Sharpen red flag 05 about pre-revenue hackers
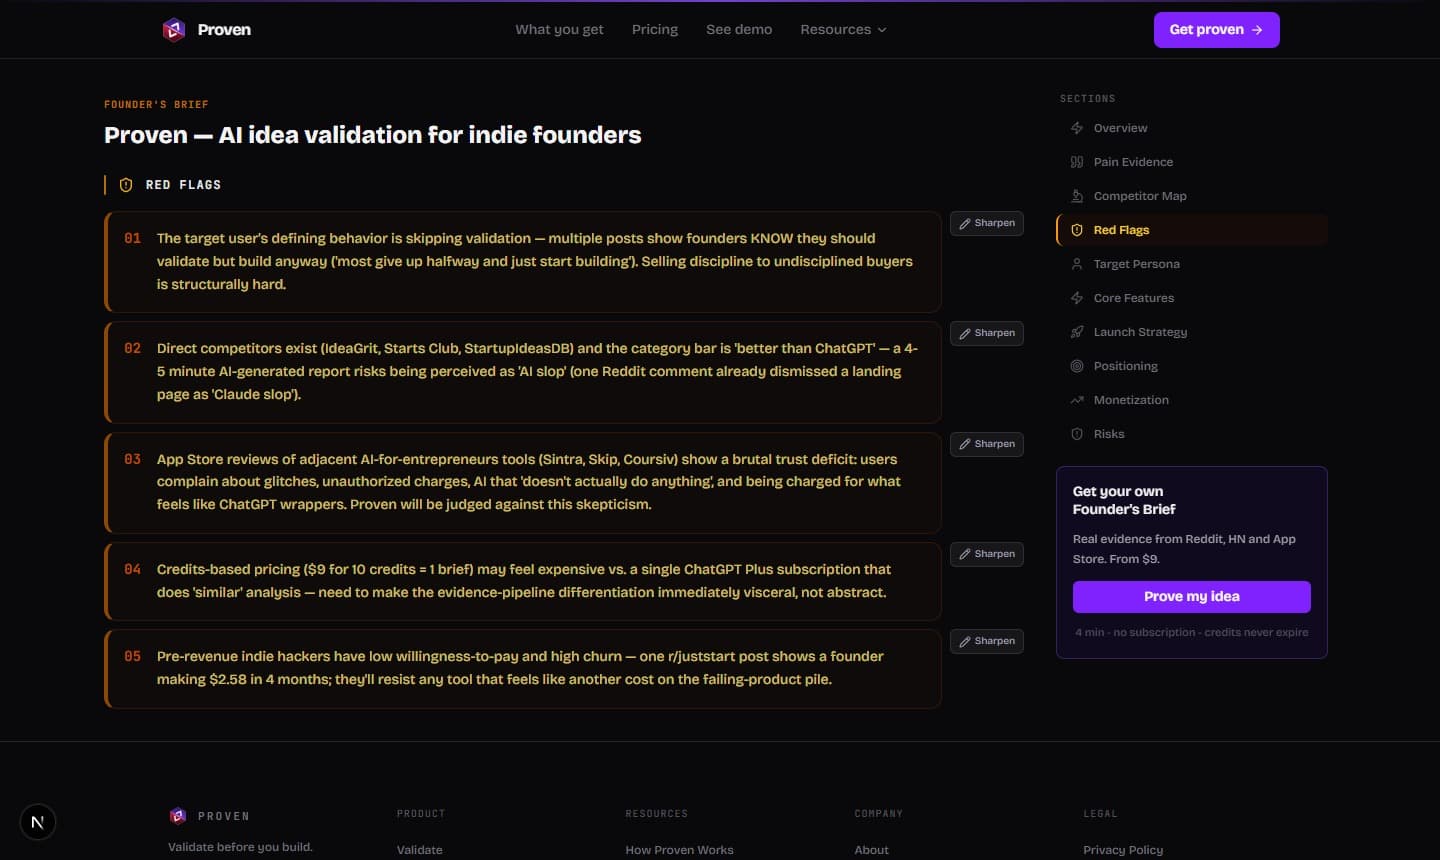The height and width of the screenshot is (860, 1440). [987, 641]
